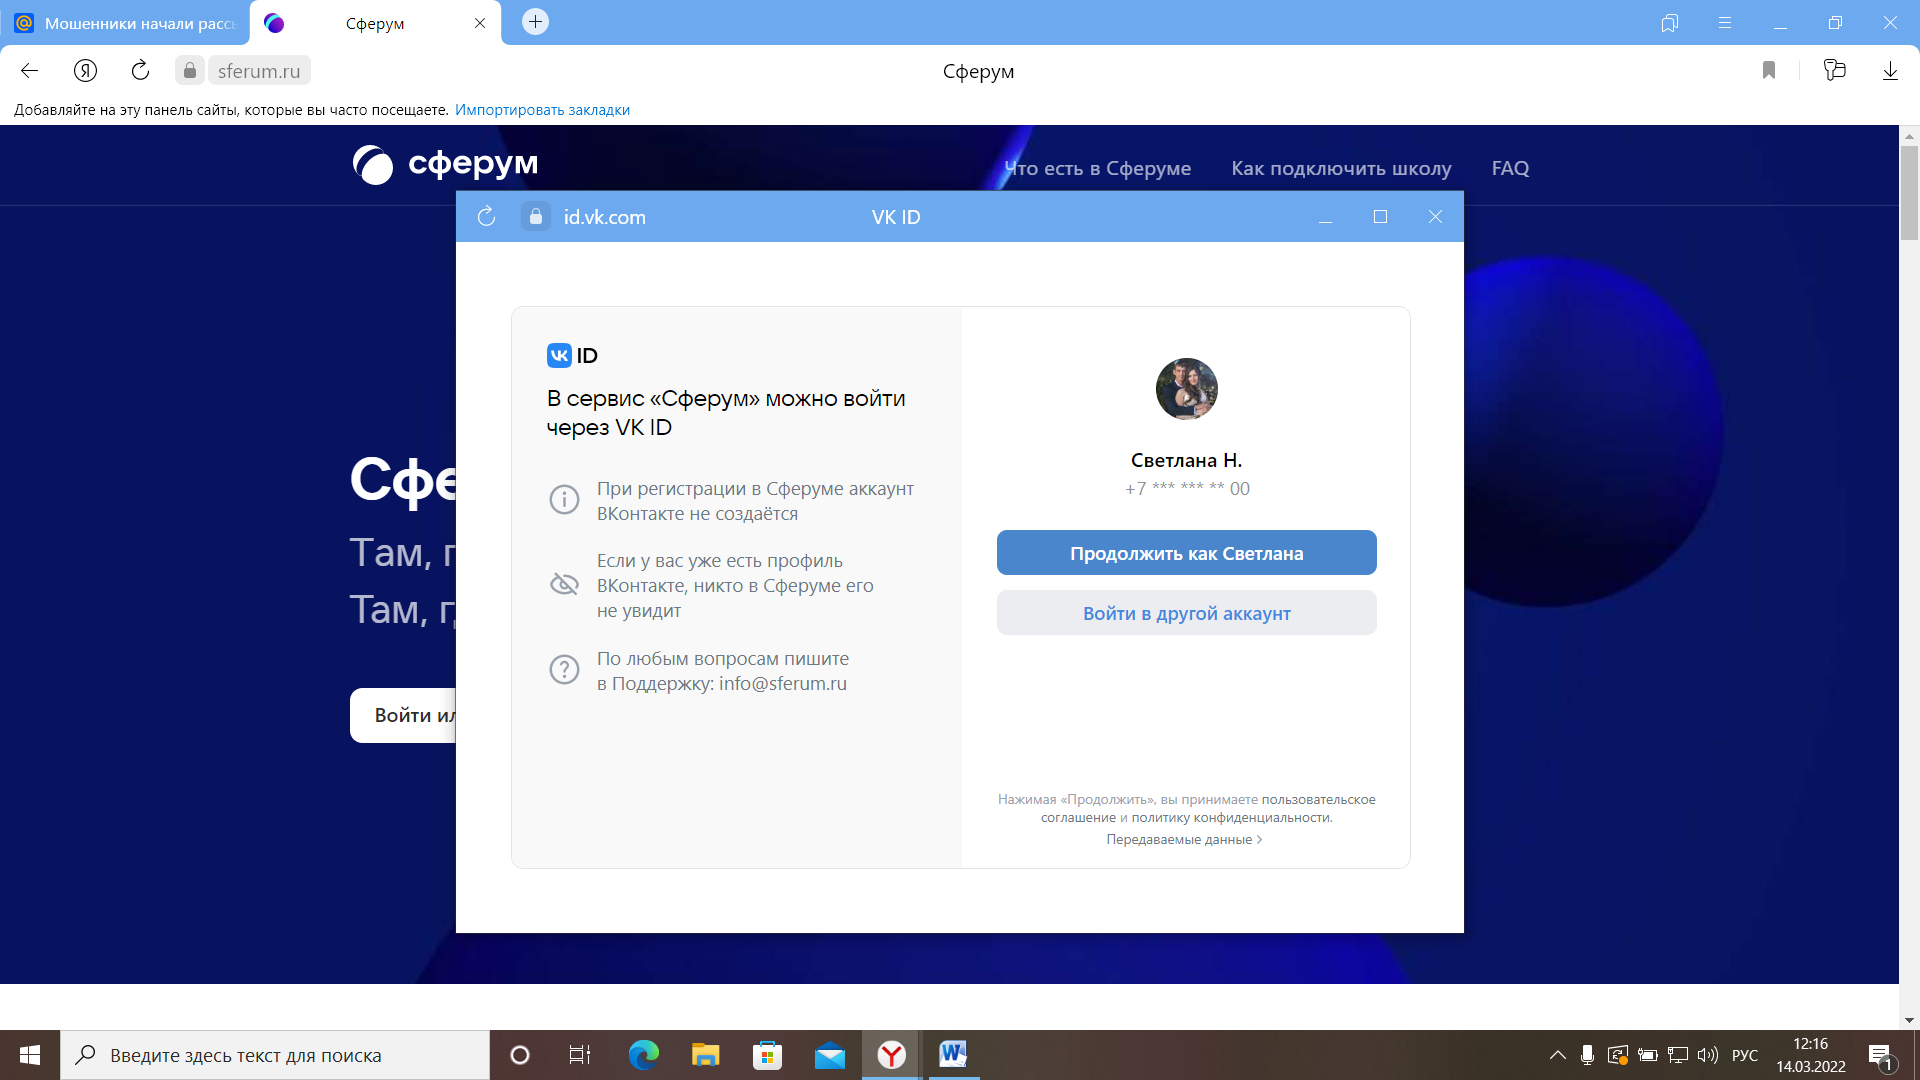
Task: Click the VK ID logo
Action: pyautogui.click(x=572, y=355)
